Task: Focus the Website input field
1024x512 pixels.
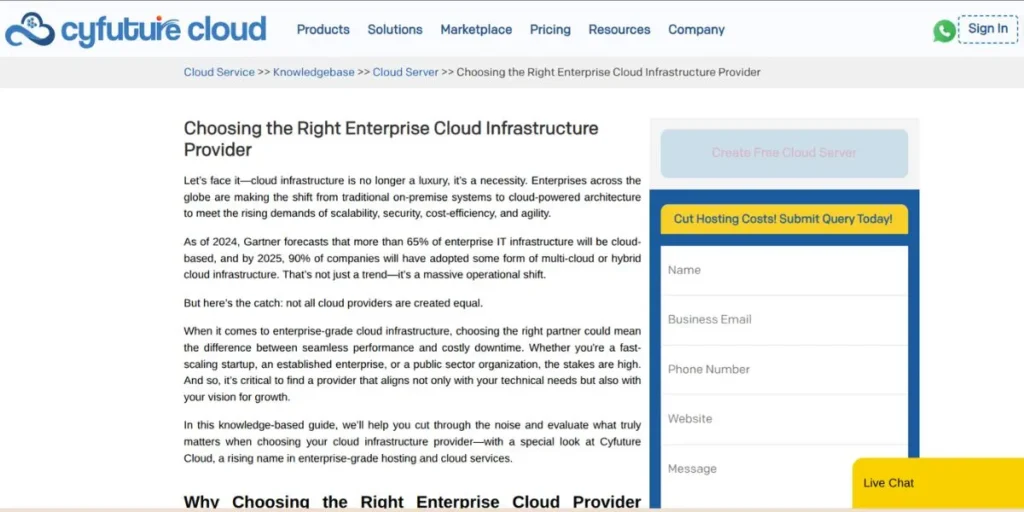Action: pos(784,419)
